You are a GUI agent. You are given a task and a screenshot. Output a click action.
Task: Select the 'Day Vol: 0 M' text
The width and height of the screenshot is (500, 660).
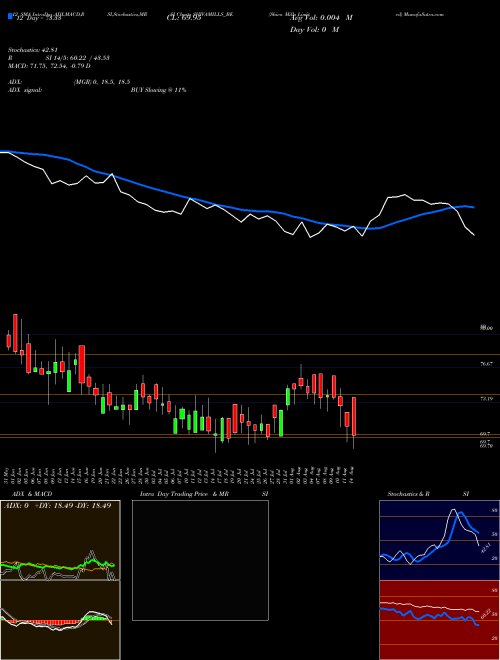314,29
